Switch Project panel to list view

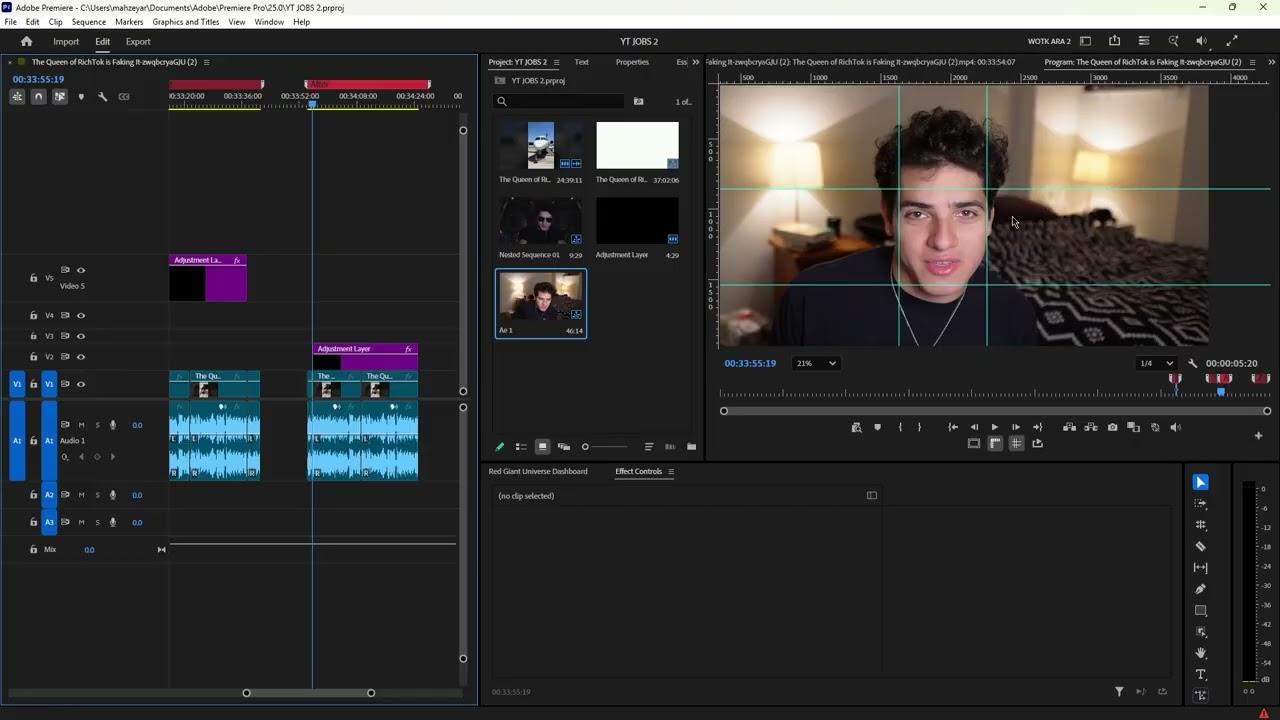click(x=521, y=447)
